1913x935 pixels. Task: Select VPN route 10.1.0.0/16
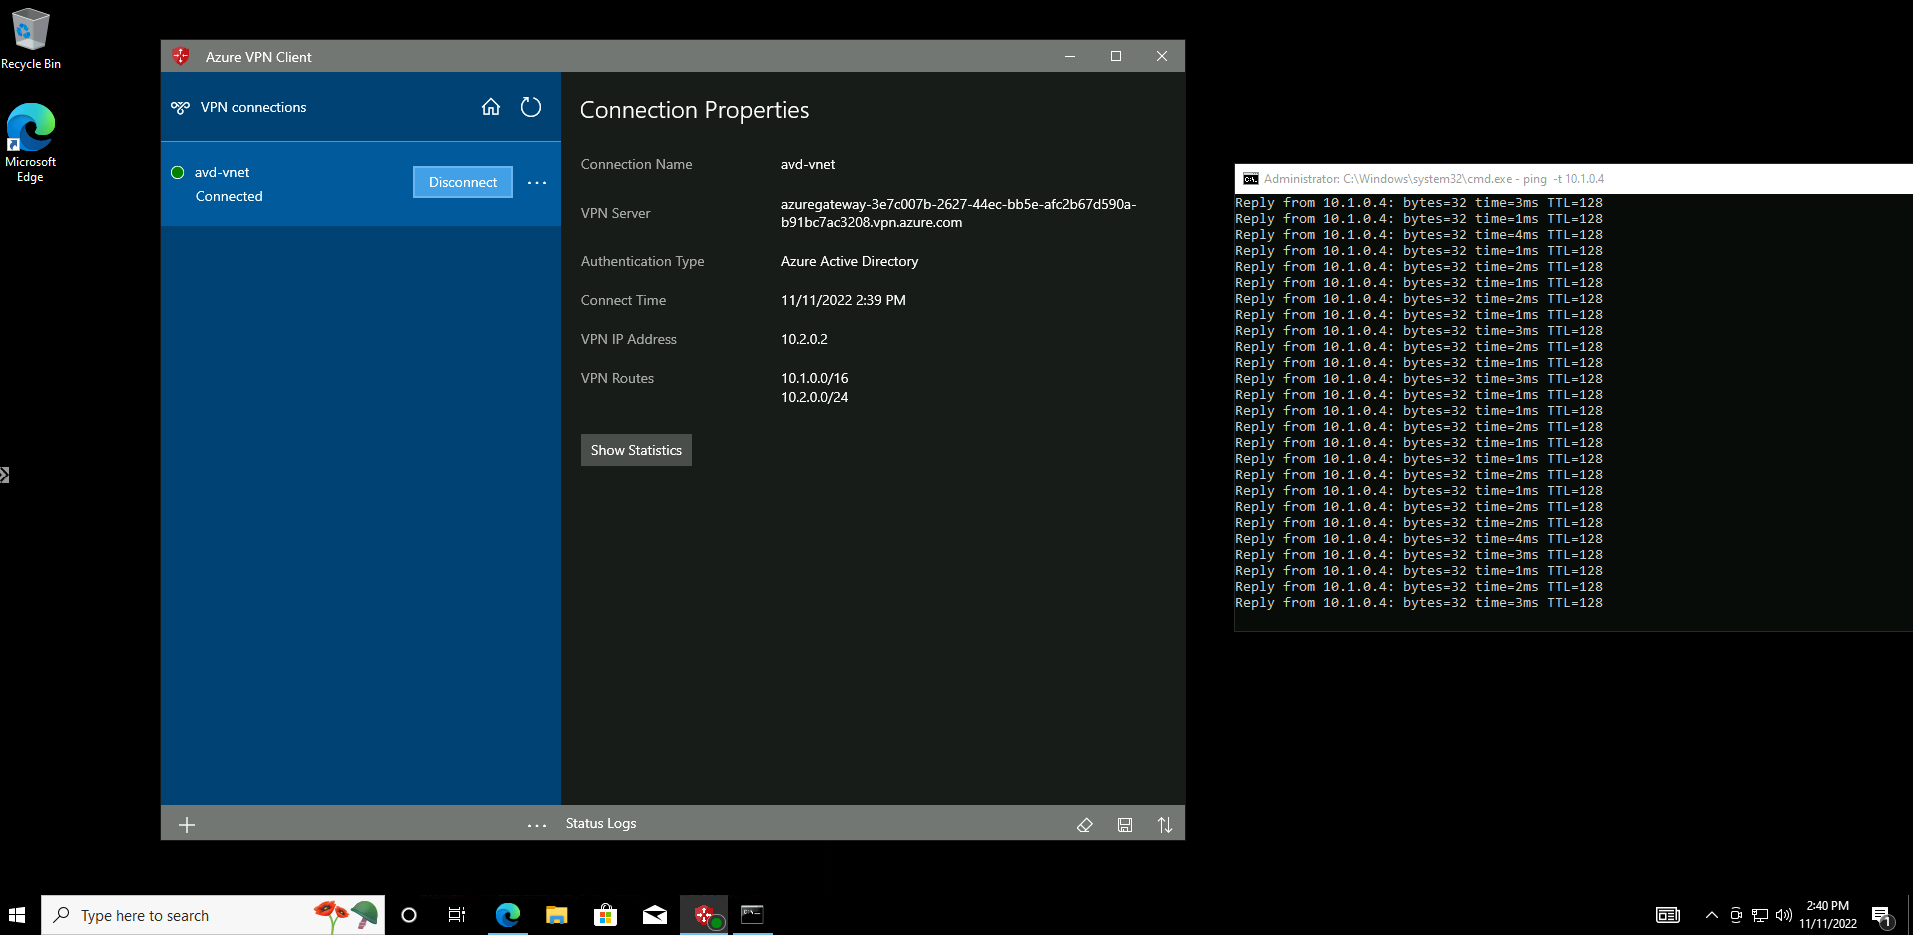(x=814, y=378)
